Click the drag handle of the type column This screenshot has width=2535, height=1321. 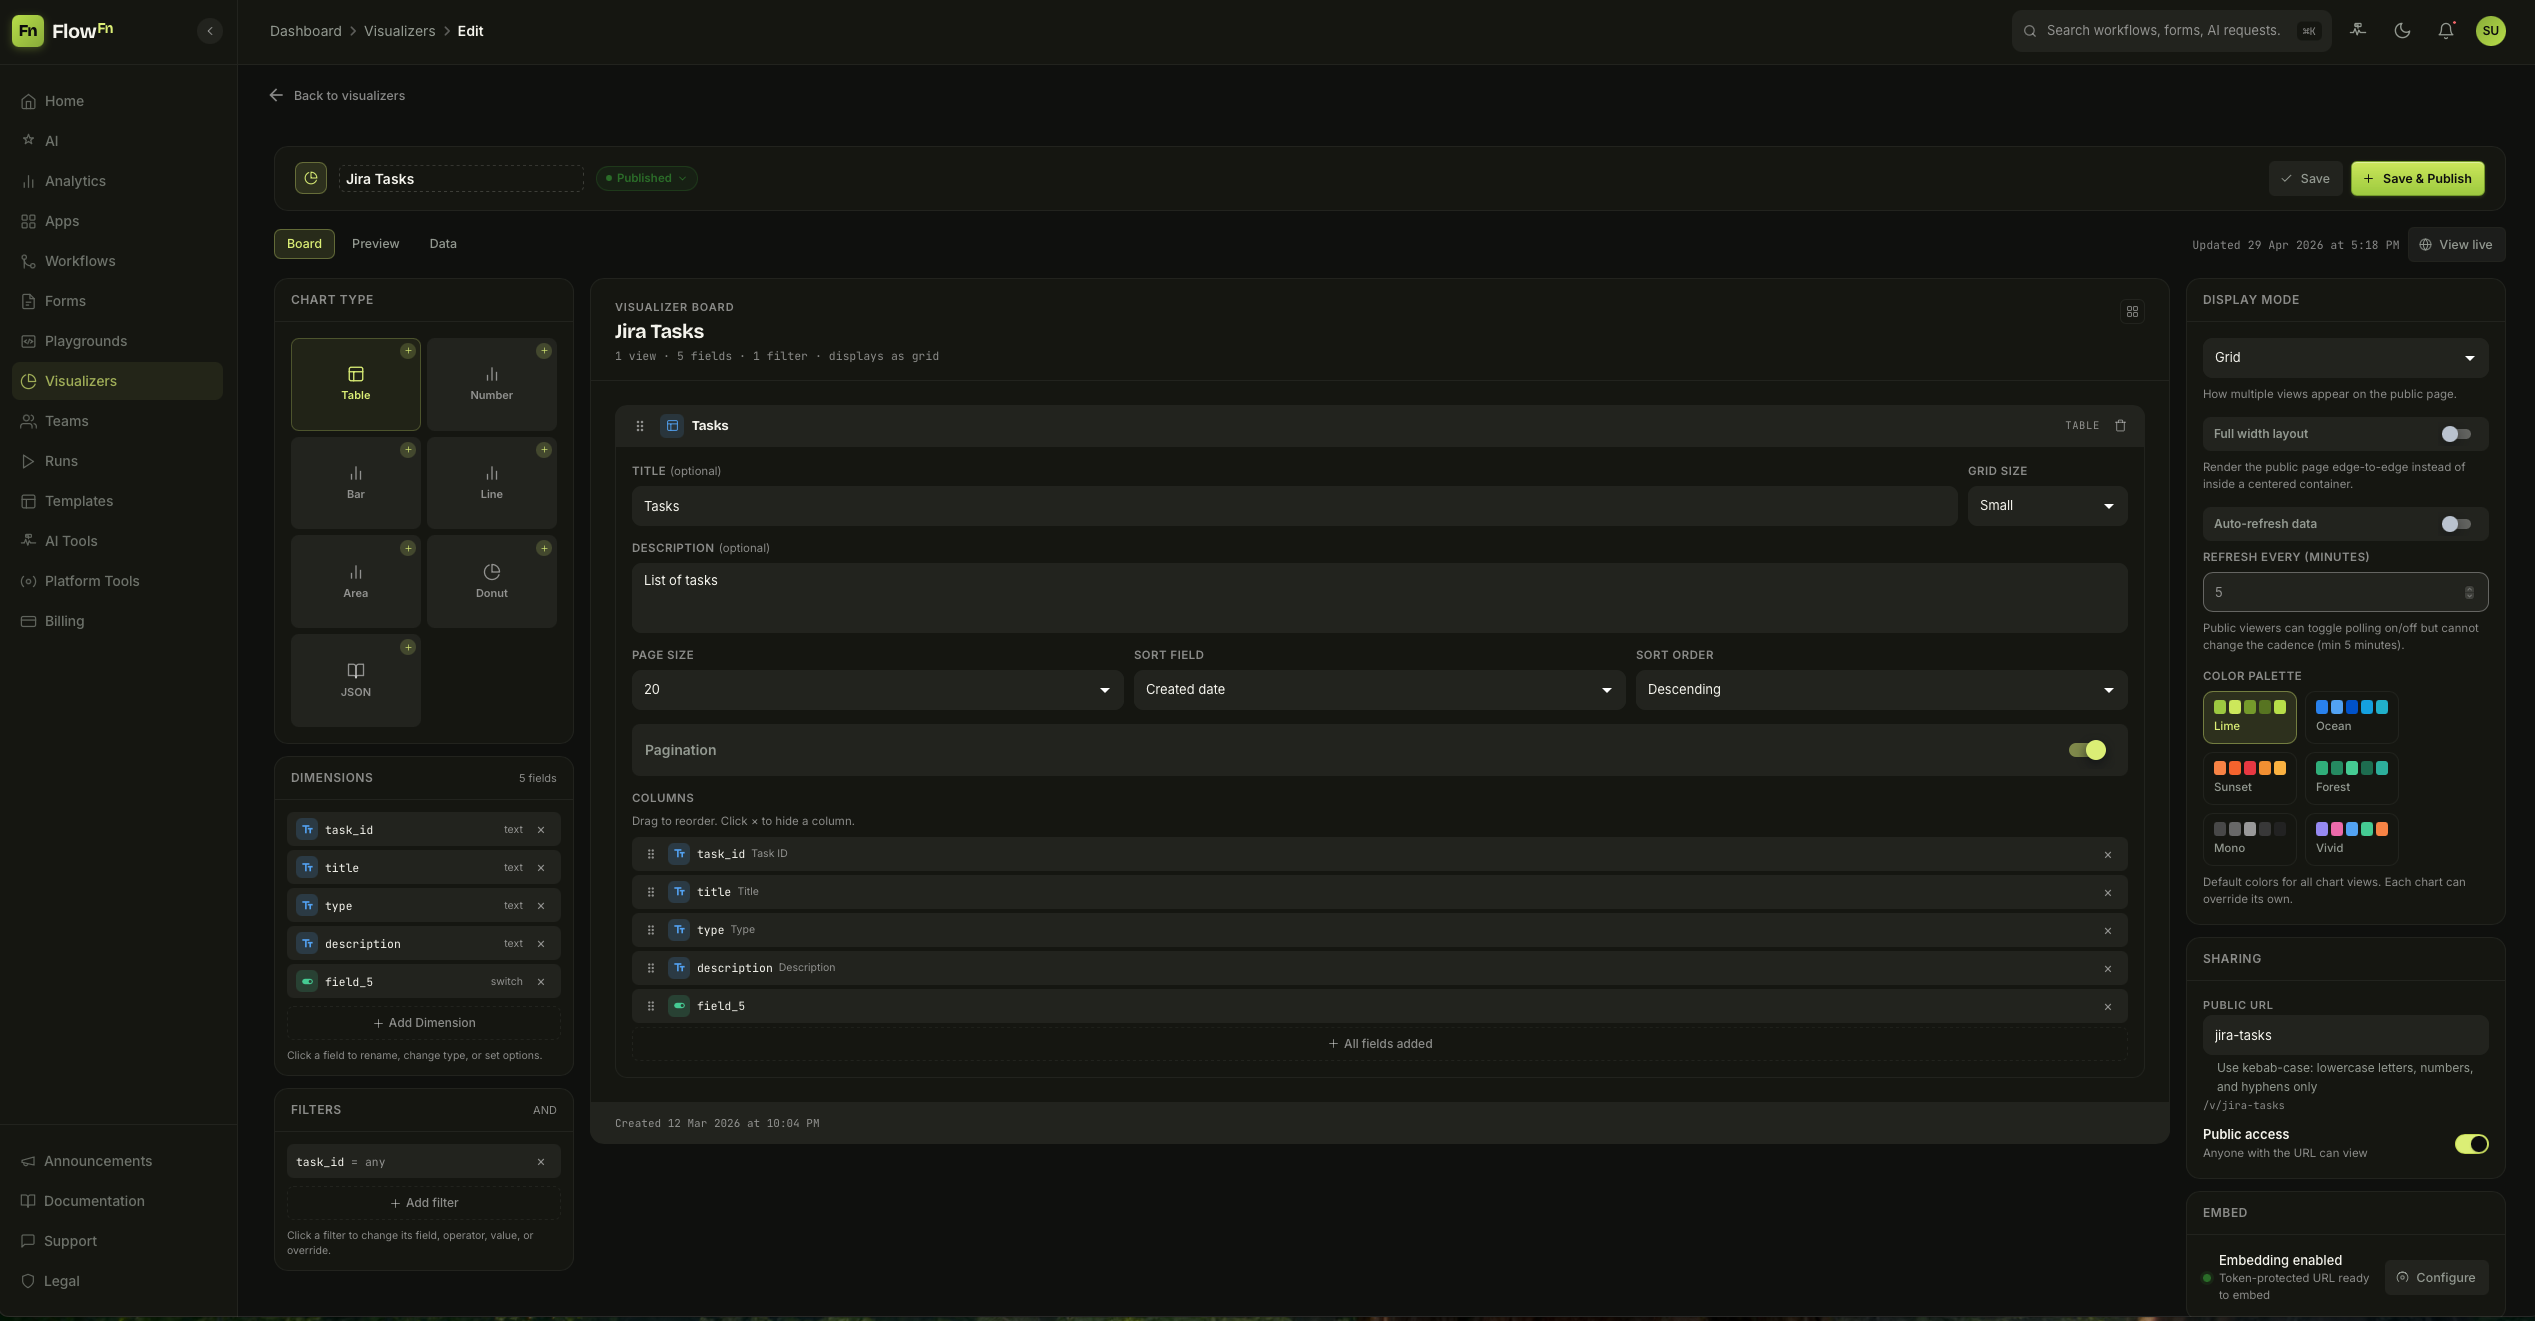coord(651,931)
